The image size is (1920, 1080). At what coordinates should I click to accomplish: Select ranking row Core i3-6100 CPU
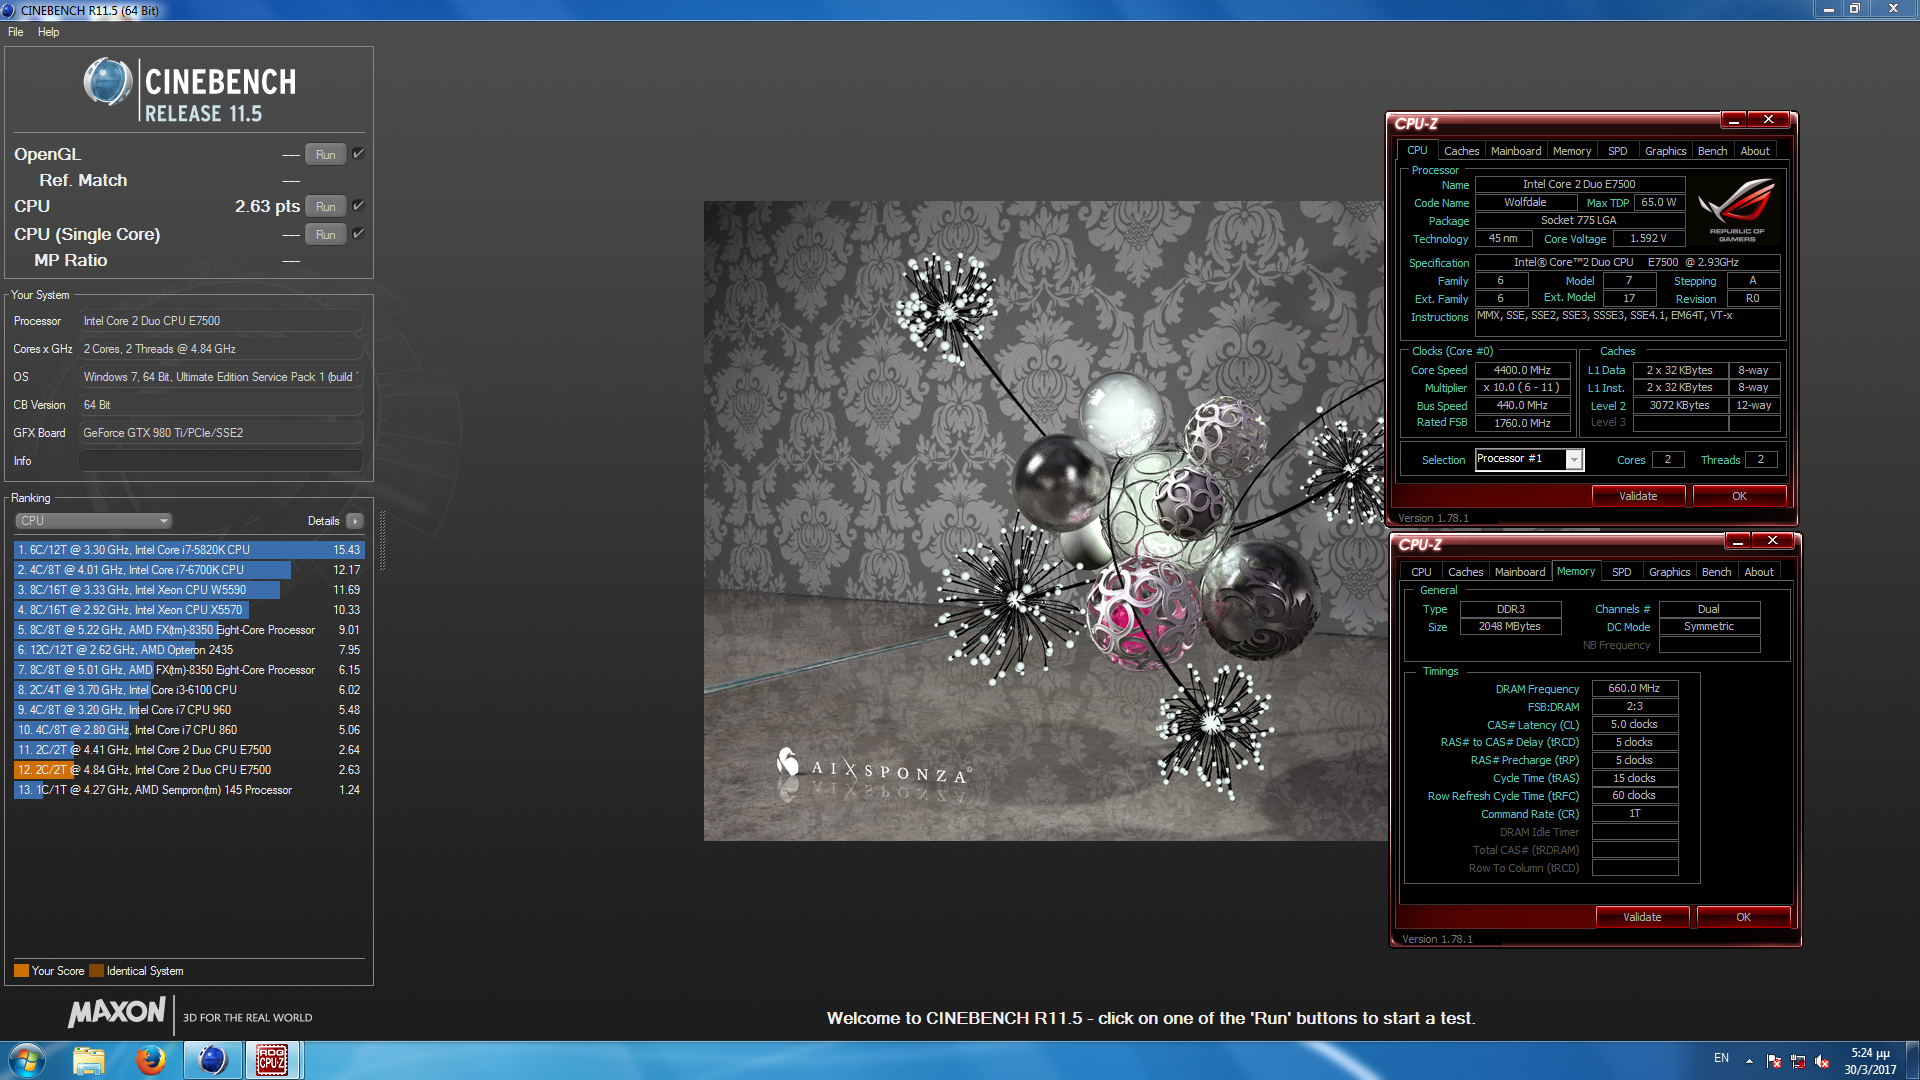(x=188, y=690)
